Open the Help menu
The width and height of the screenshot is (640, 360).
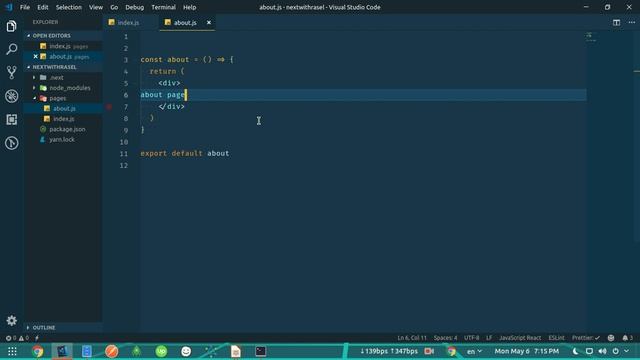[189, 7]
